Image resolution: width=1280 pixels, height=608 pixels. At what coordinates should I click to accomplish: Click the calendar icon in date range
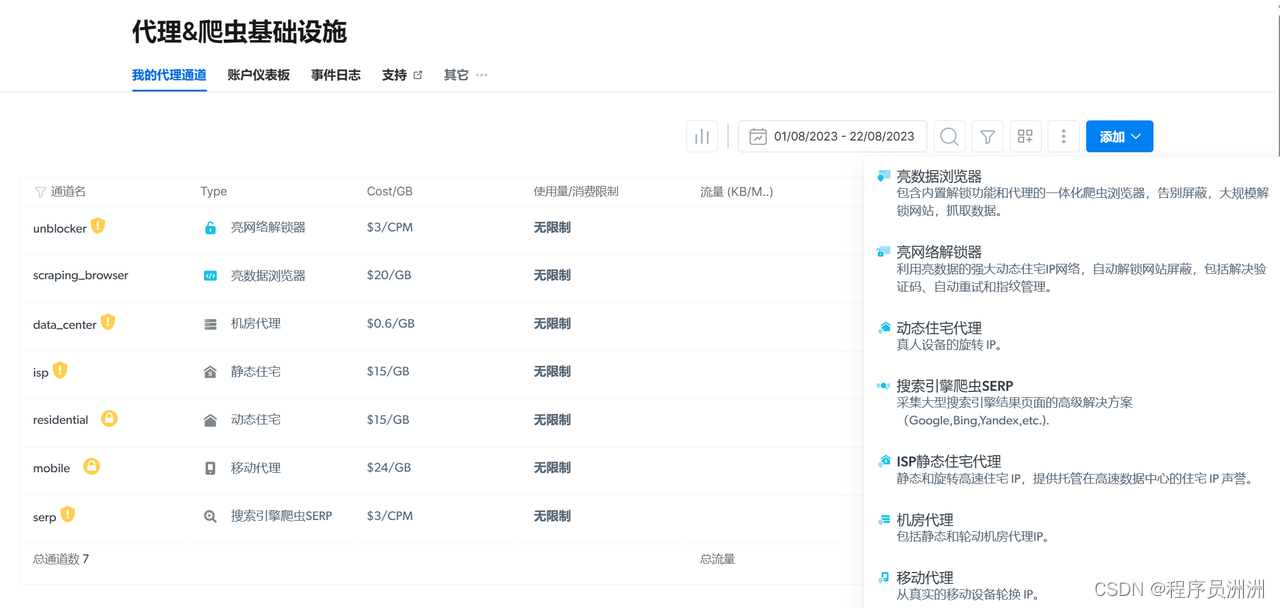(x=758, y=137)
